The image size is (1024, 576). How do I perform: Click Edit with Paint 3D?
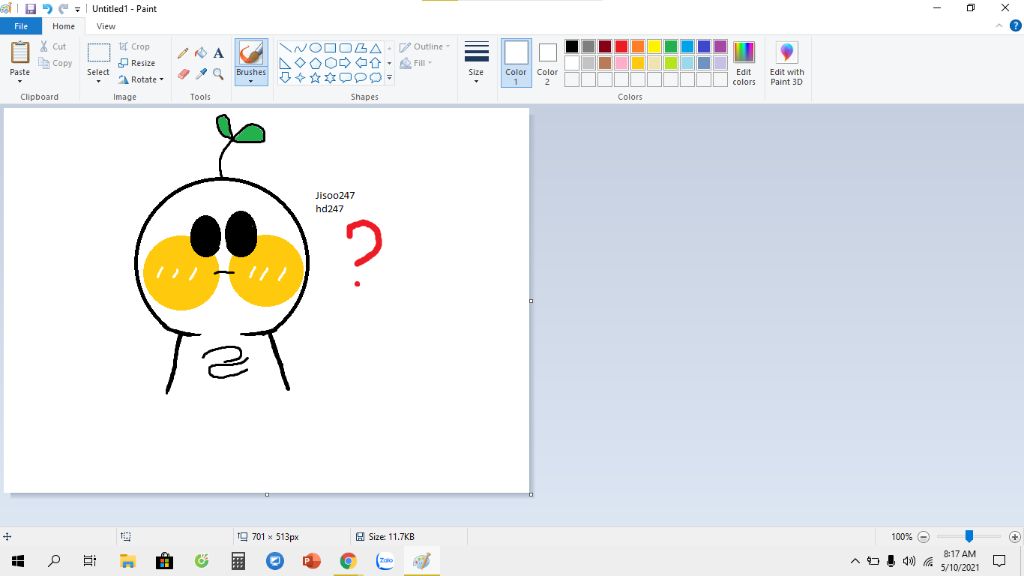tap(787, 63)
